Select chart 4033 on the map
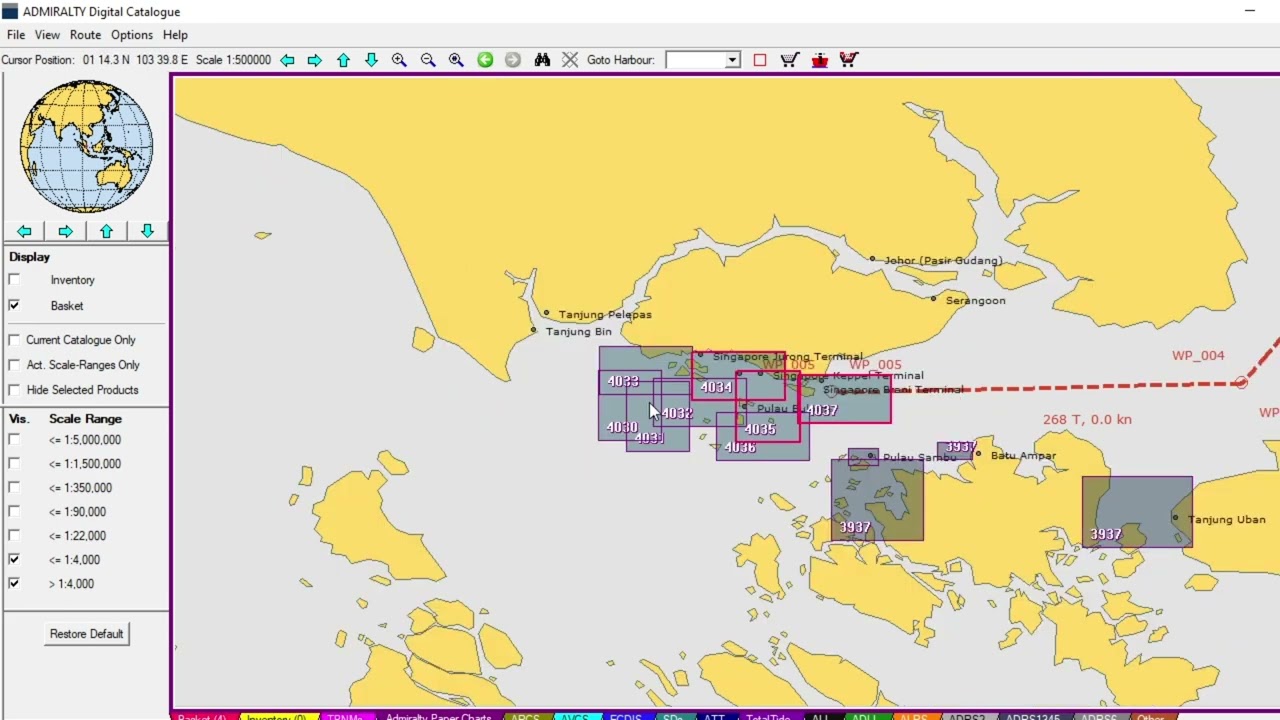 tap(622, 381)
